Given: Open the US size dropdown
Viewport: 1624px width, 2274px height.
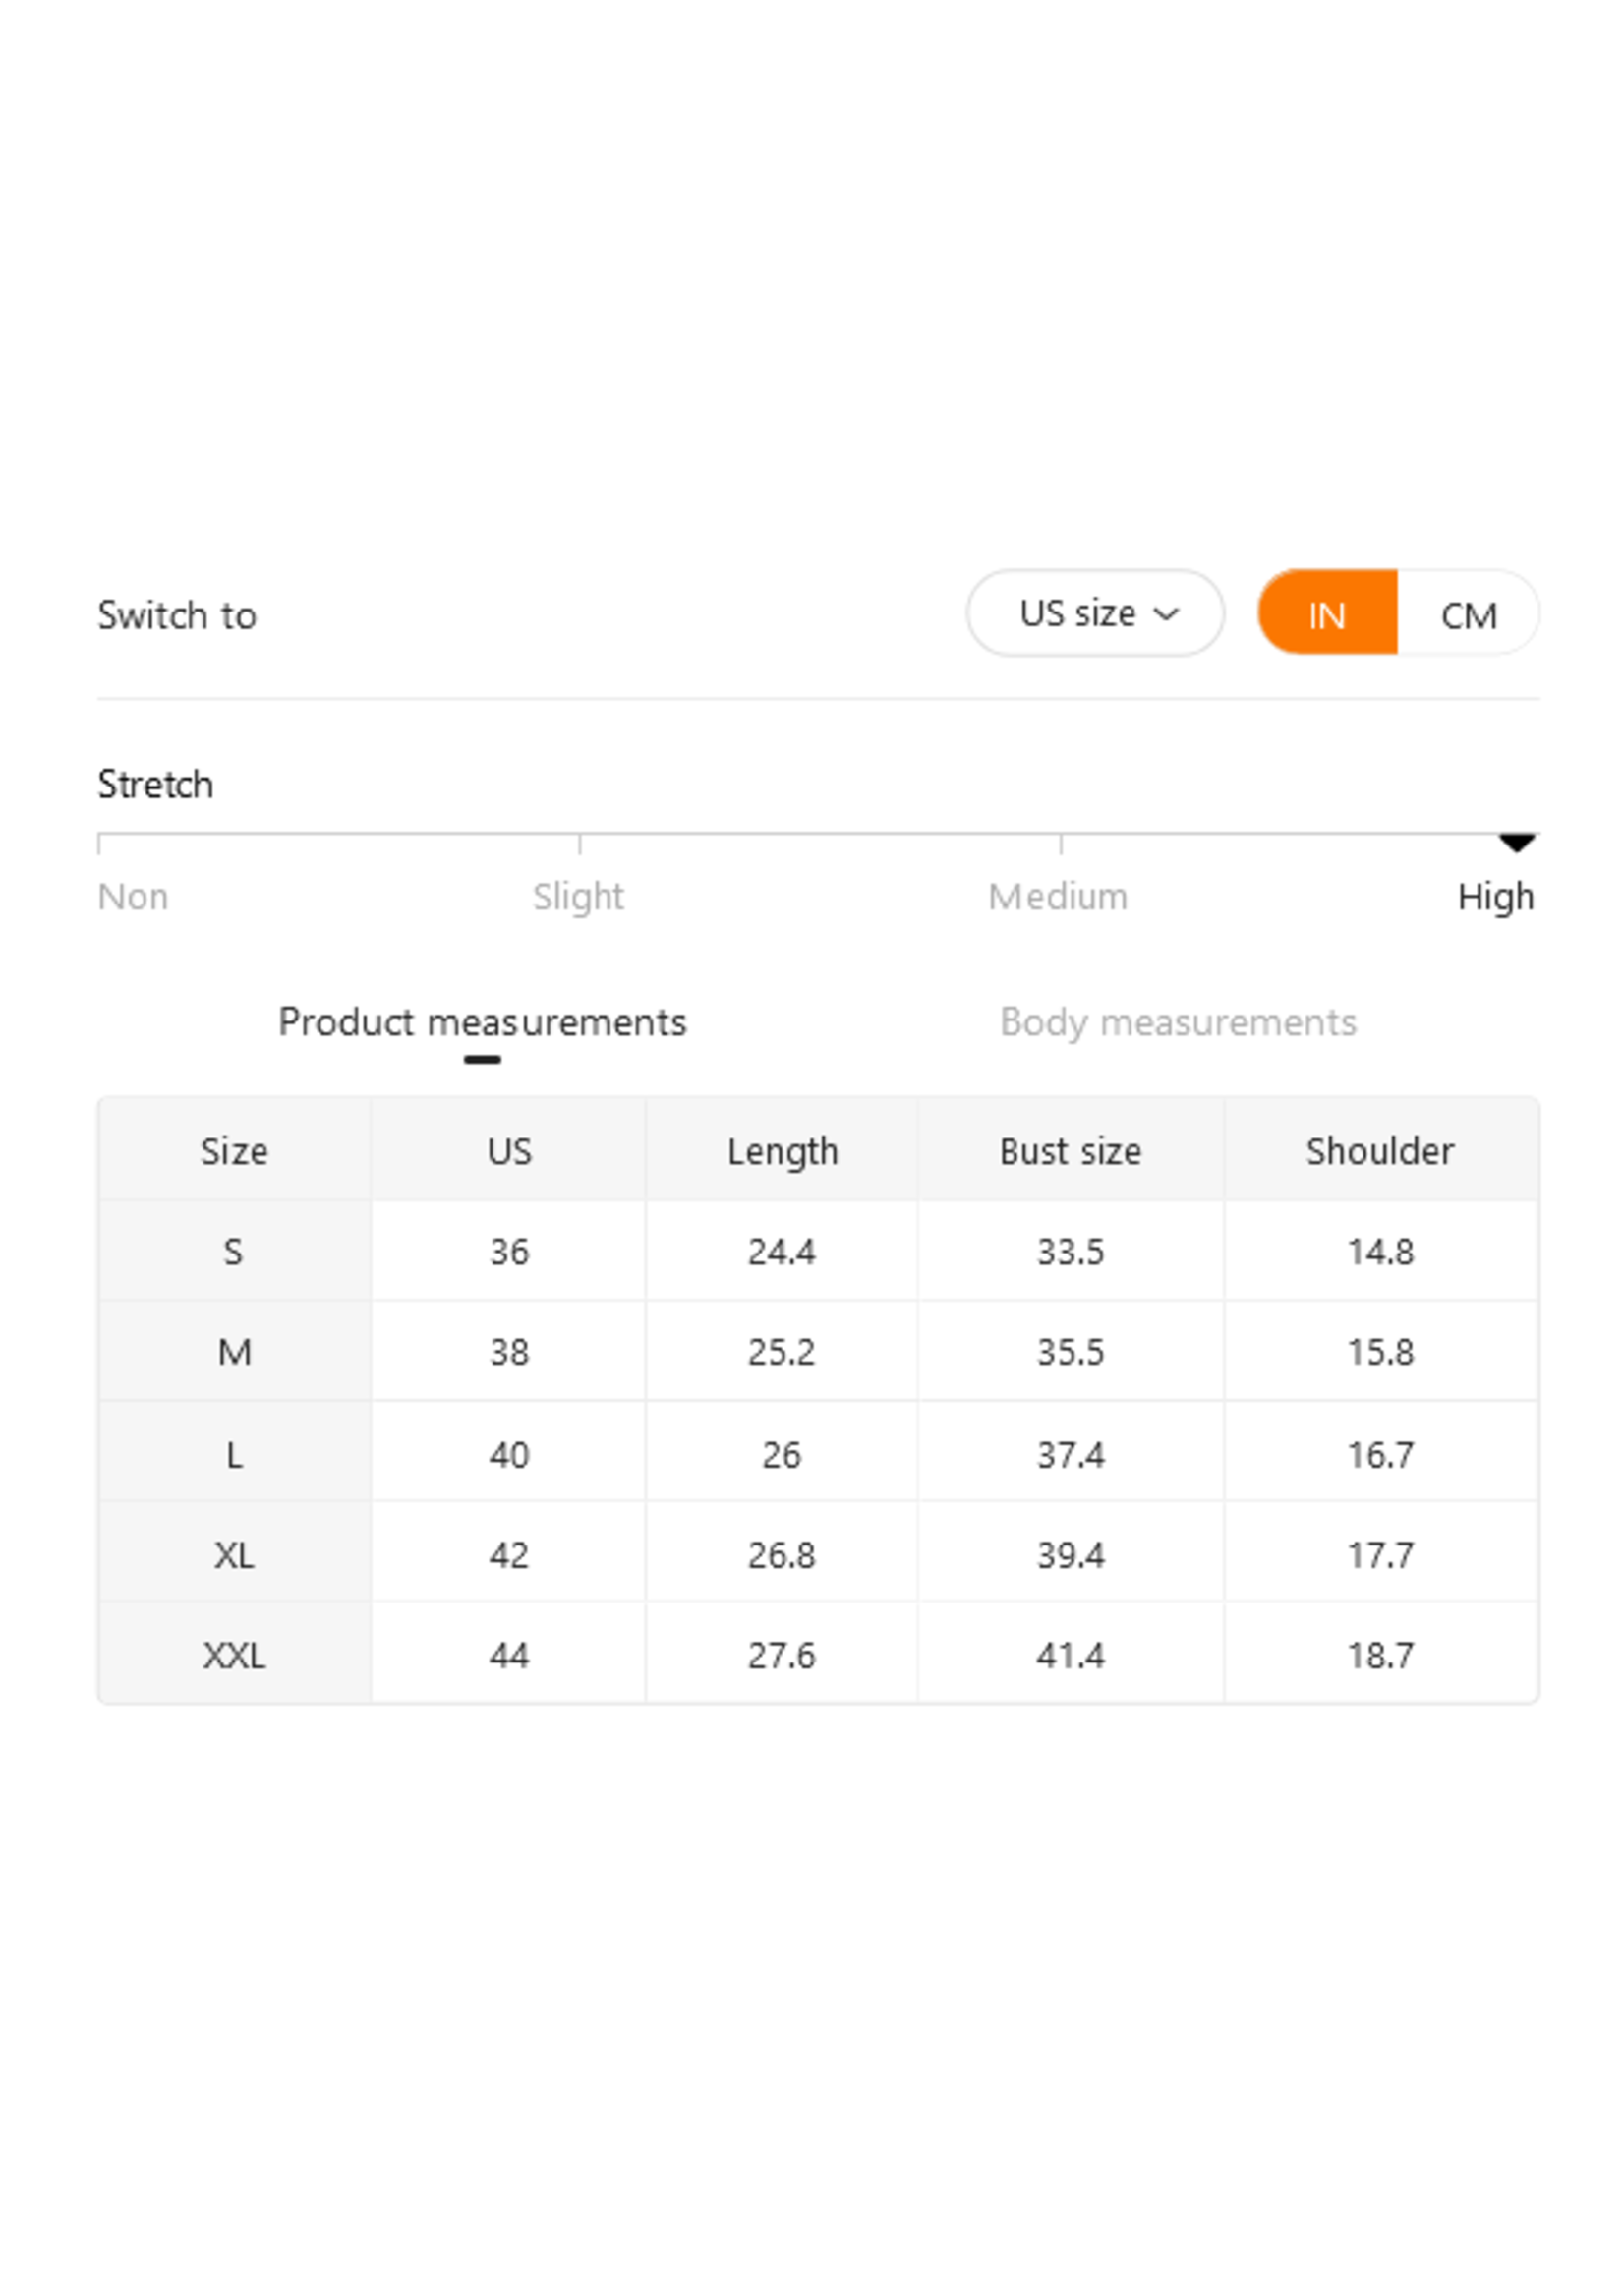Looking at the screenshot, I should pos(1094,613).
